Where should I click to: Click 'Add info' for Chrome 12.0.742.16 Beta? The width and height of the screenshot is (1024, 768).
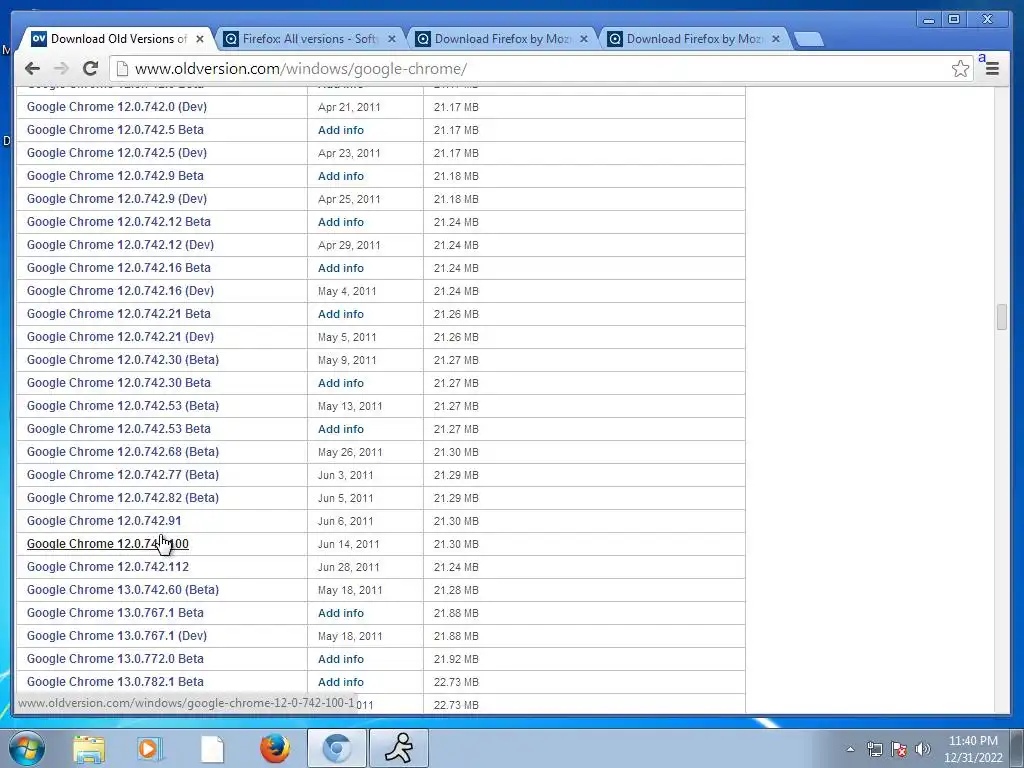(341, 268)
